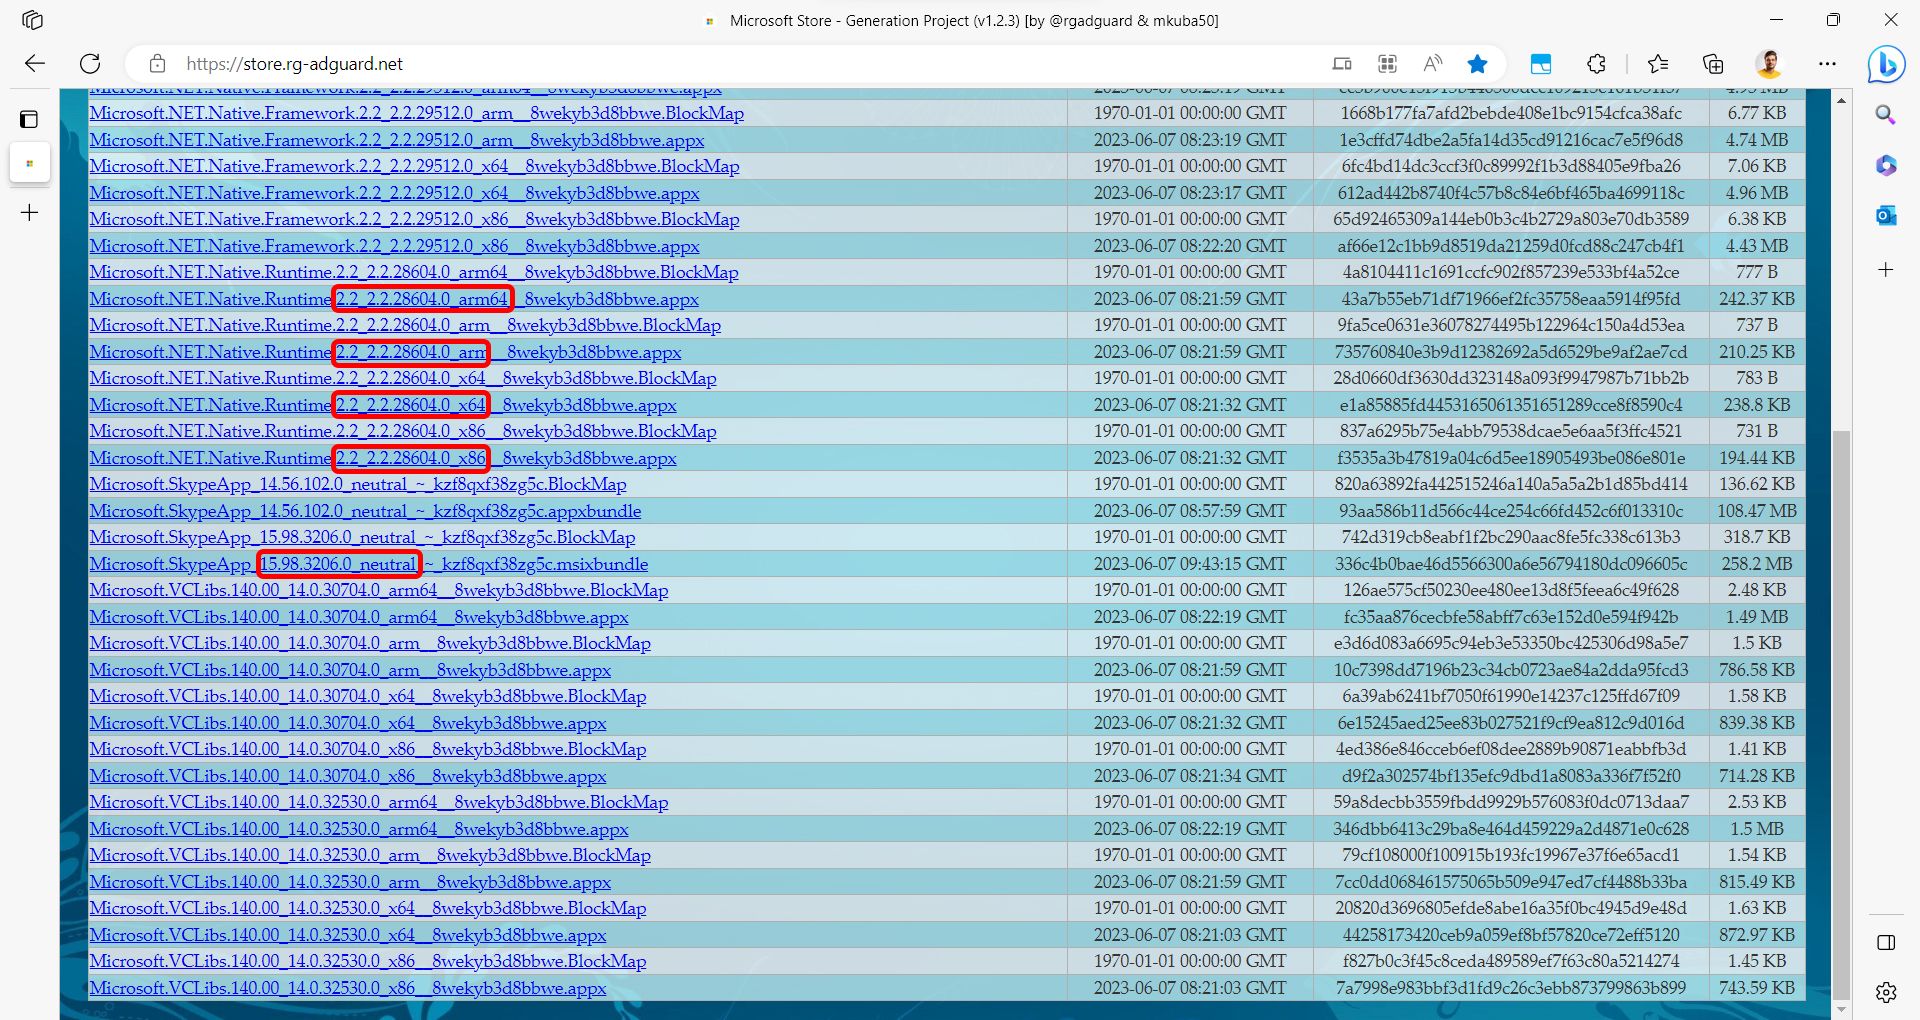Select the 2023-06-07 08:57:59 GMT date cell

[1190, 511]
